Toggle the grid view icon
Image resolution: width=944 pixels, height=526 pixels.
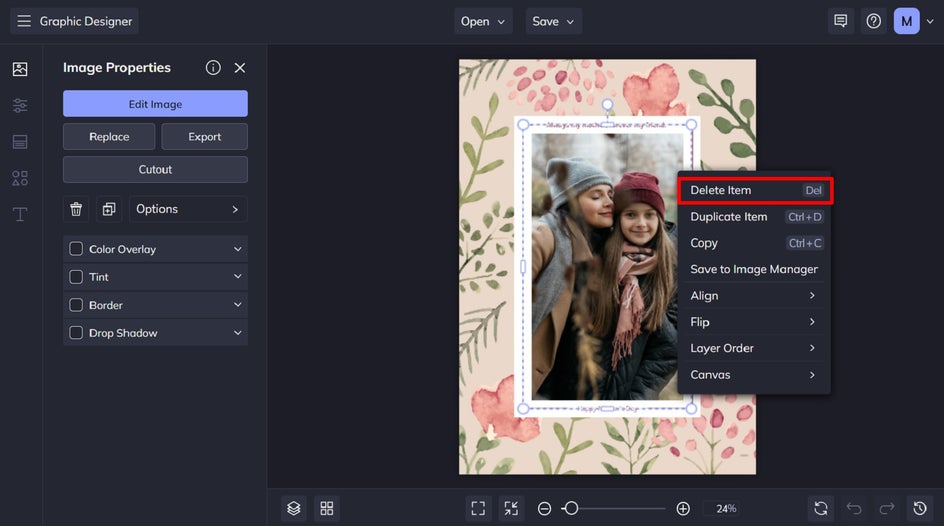[327, 509]
